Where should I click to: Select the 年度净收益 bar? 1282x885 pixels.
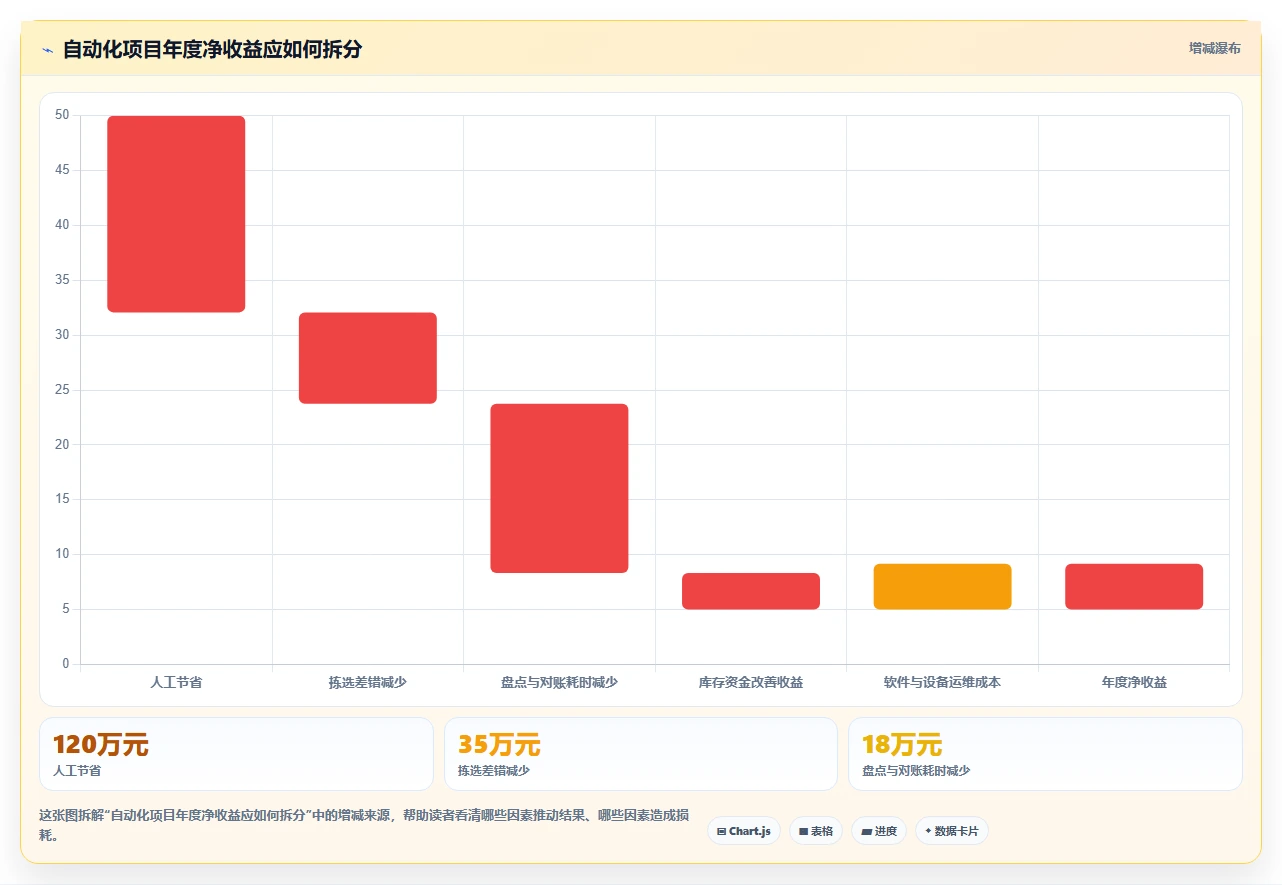[1134, 587]
